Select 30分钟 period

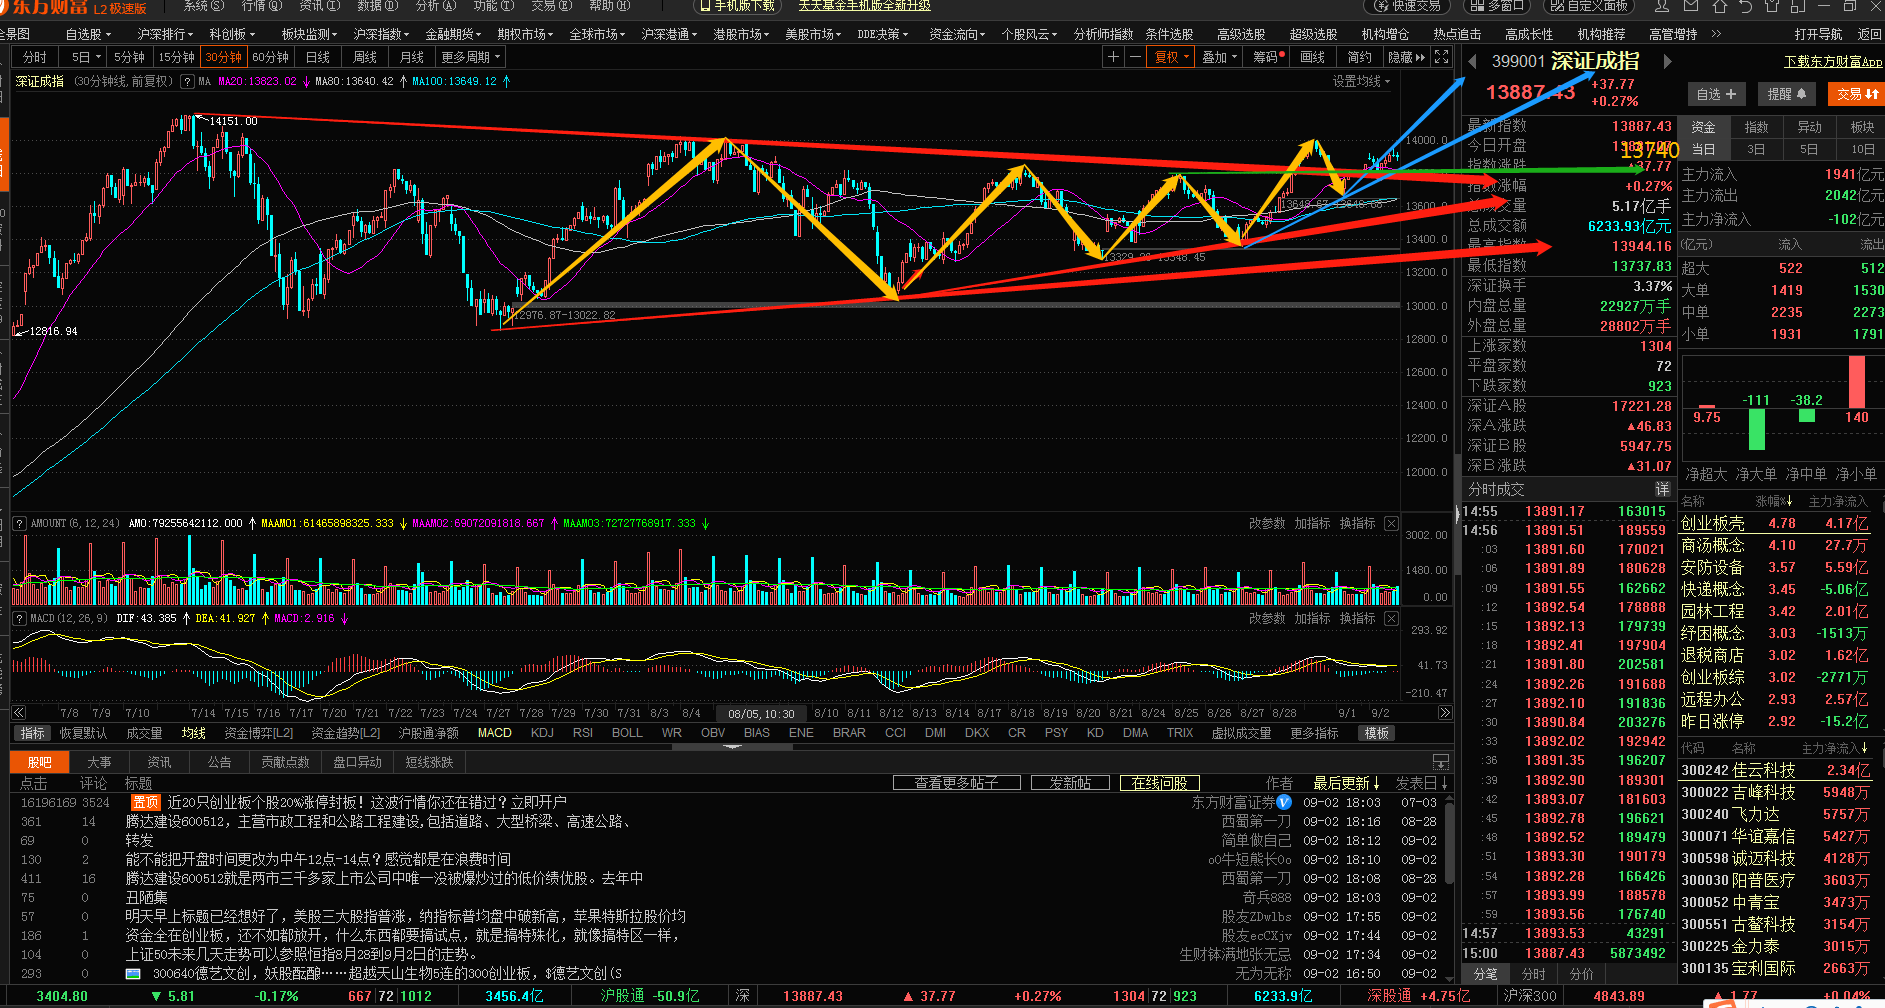click(x=224, y=57)
